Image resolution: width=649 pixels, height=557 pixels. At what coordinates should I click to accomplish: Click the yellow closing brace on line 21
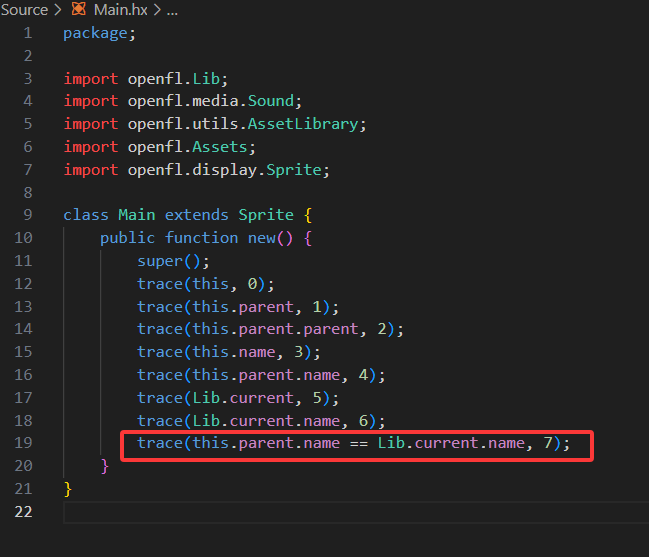(68, 489)
